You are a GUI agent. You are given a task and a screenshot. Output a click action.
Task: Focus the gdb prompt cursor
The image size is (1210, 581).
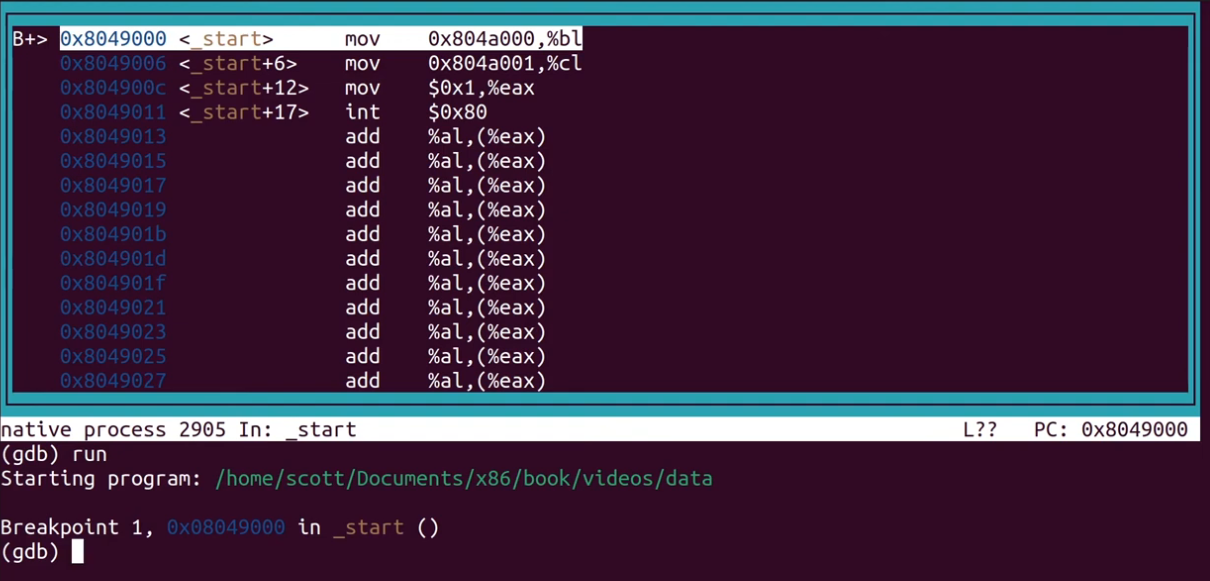point(77,551)
